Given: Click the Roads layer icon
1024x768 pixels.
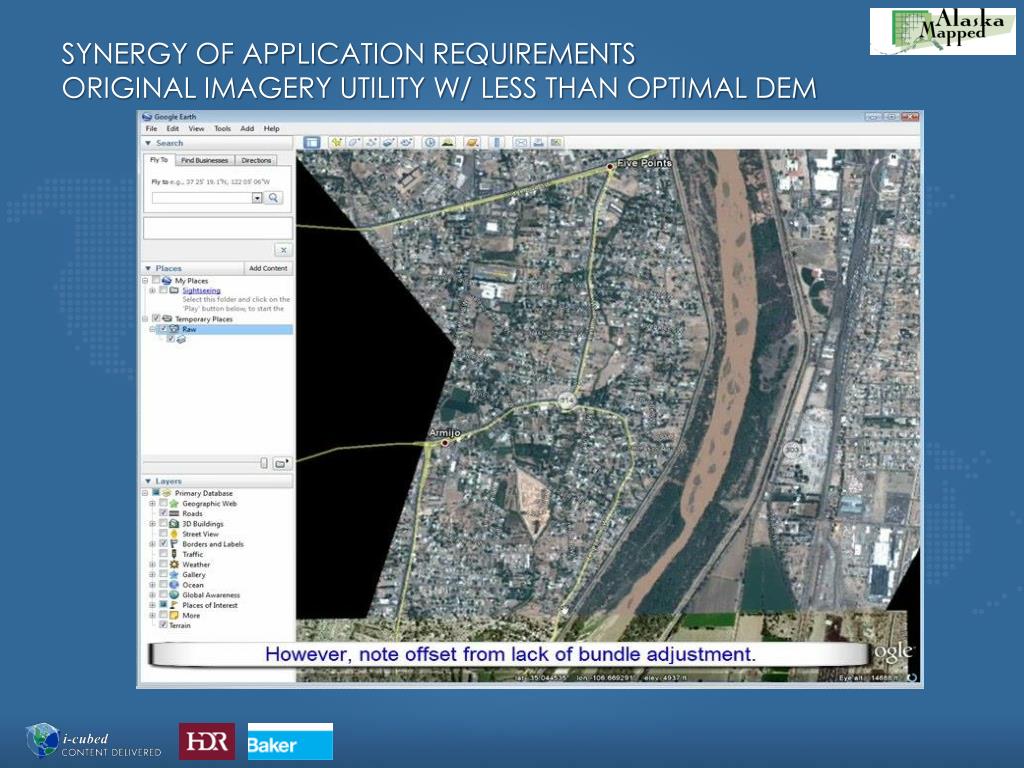Looking at the screenshot, I should coord(174,513).
